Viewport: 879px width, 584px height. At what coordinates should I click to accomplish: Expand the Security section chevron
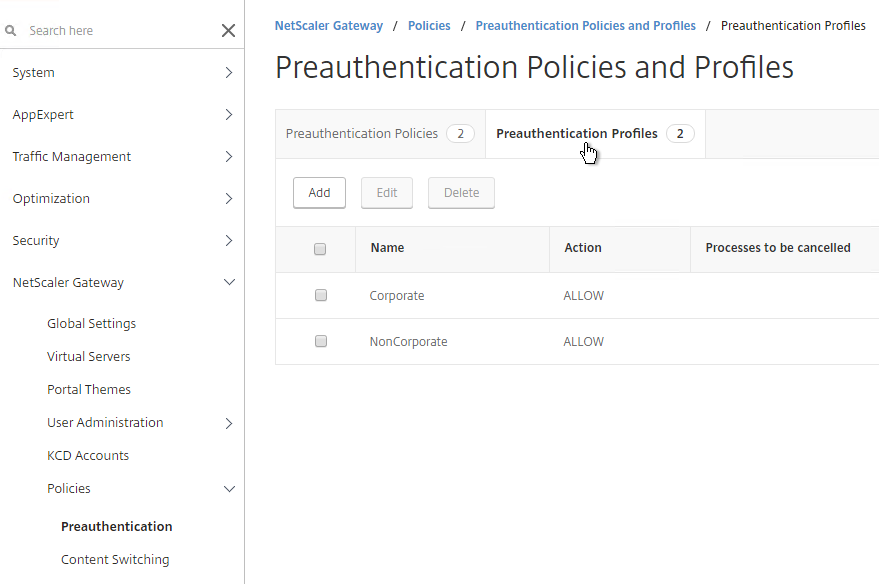click(x=228, y=240)
